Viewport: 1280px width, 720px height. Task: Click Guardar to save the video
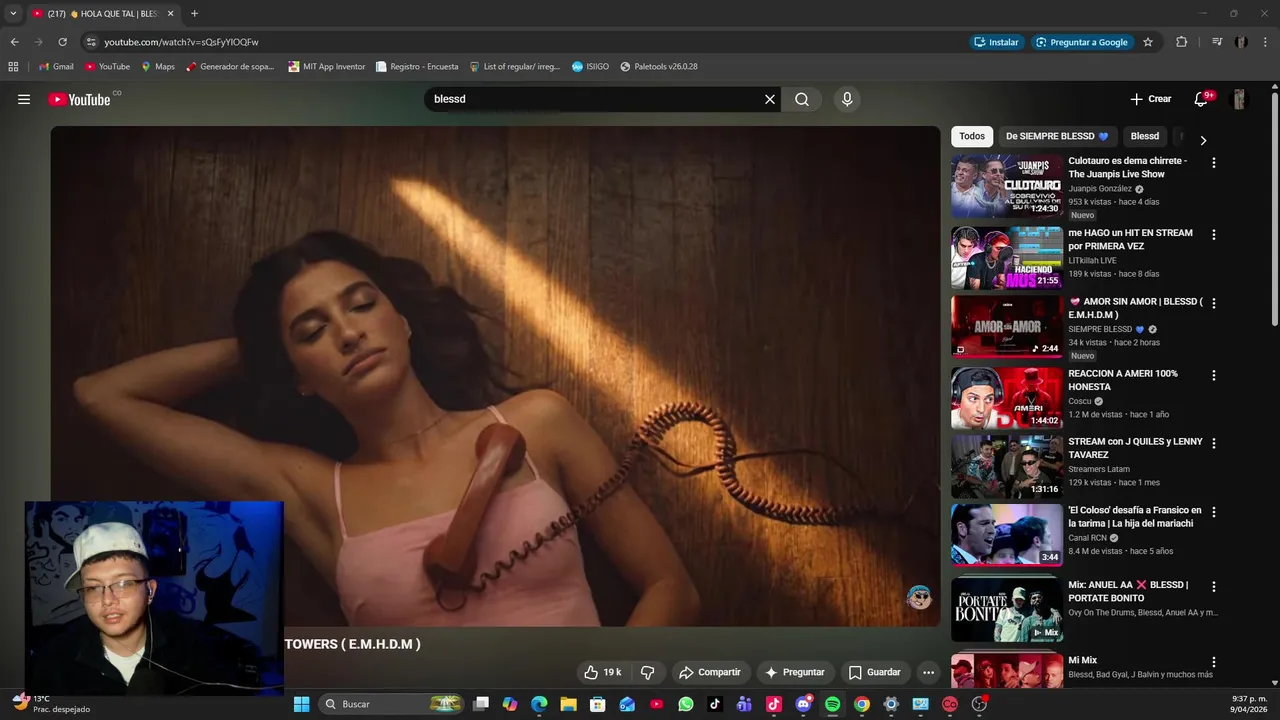coord(874,672)
